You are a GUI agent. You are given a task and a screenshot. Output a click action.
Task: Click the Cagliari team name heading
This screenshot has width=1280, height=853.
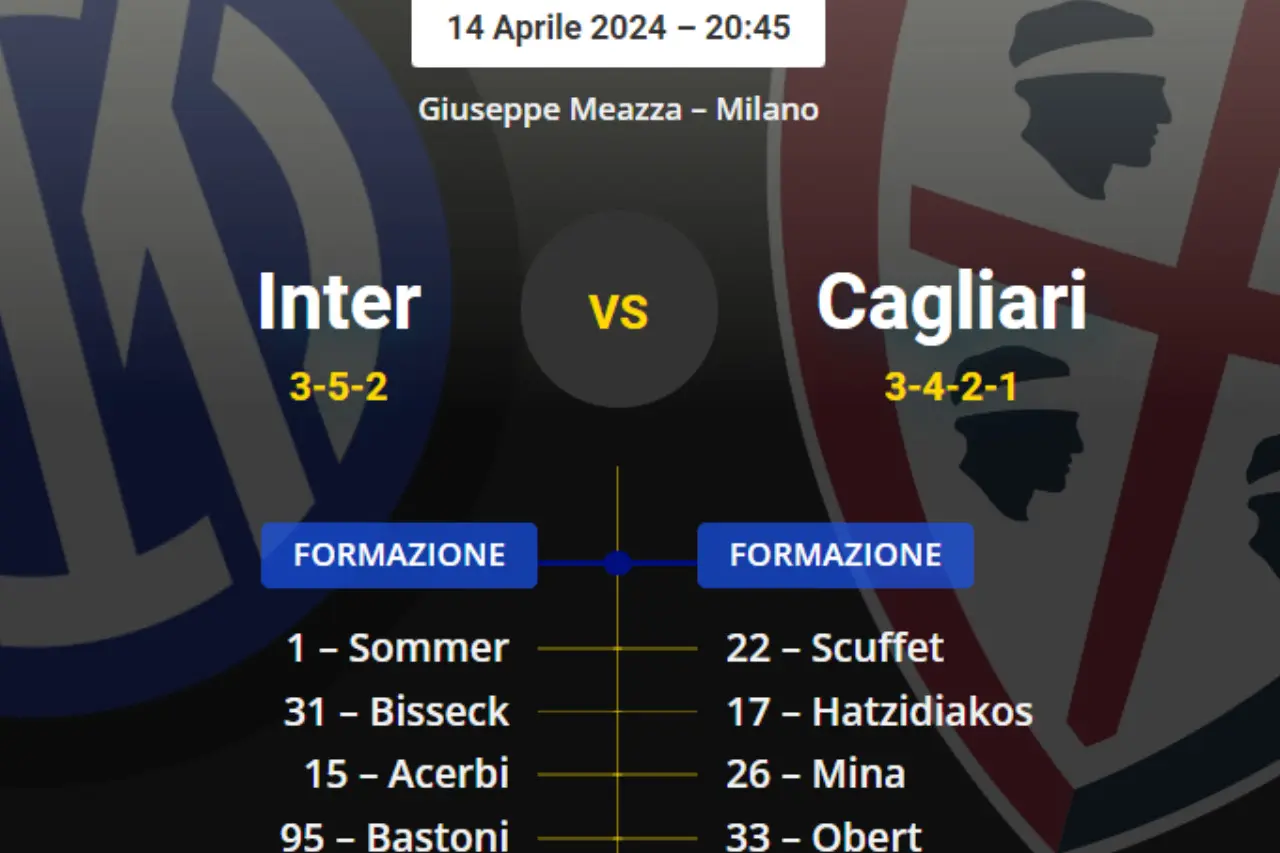(951, 301)
